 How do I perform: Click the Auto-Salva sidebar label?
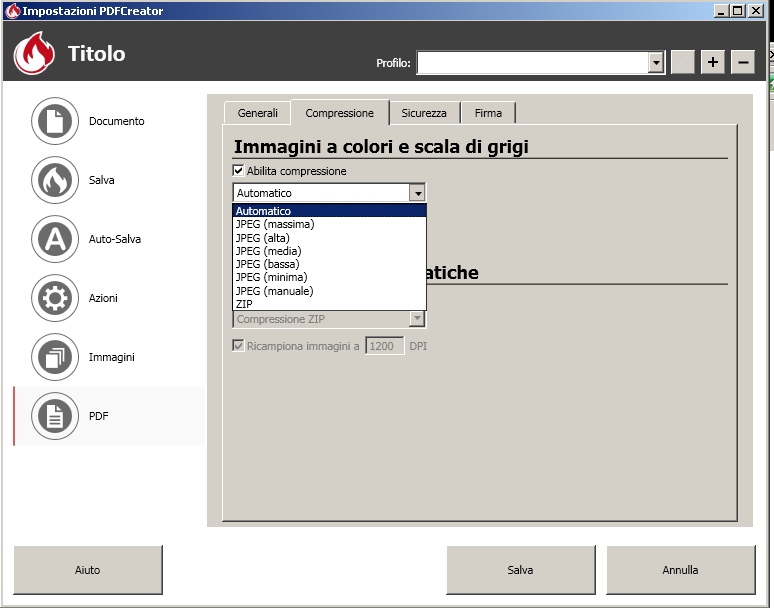click(x=115, y=239)
